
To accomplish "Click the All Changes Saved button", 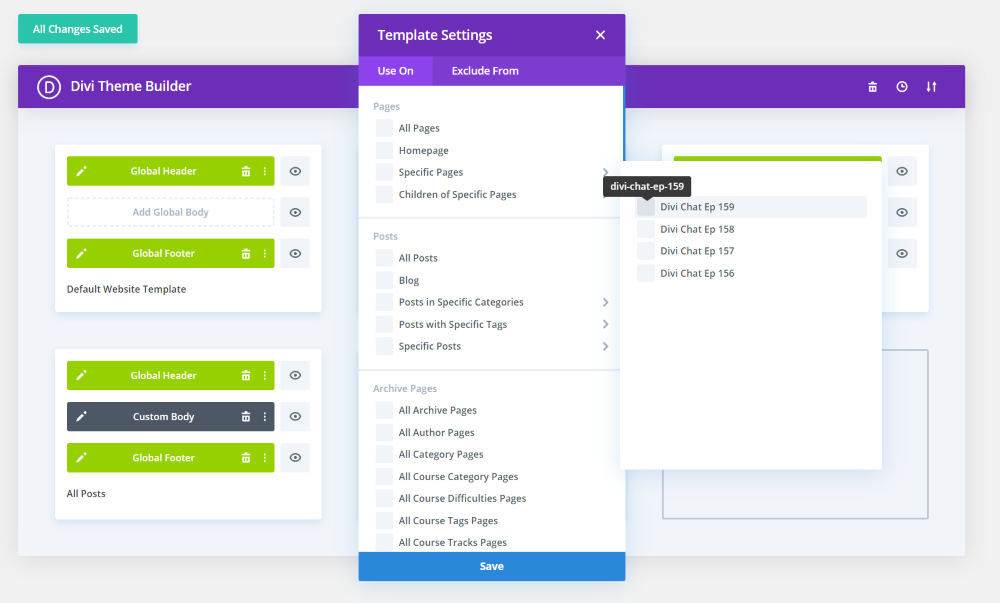I will [x=78, y=29].
